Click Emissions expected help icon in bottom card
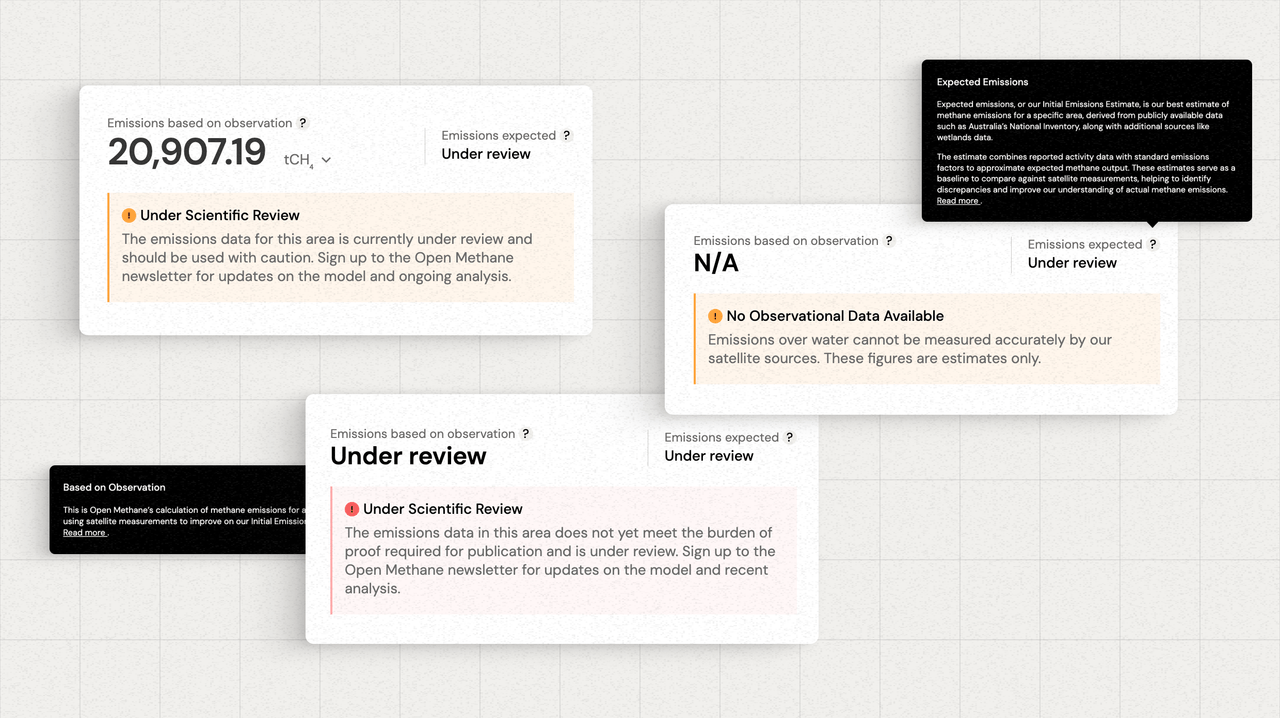1280x718 pixels. (789, 437)
